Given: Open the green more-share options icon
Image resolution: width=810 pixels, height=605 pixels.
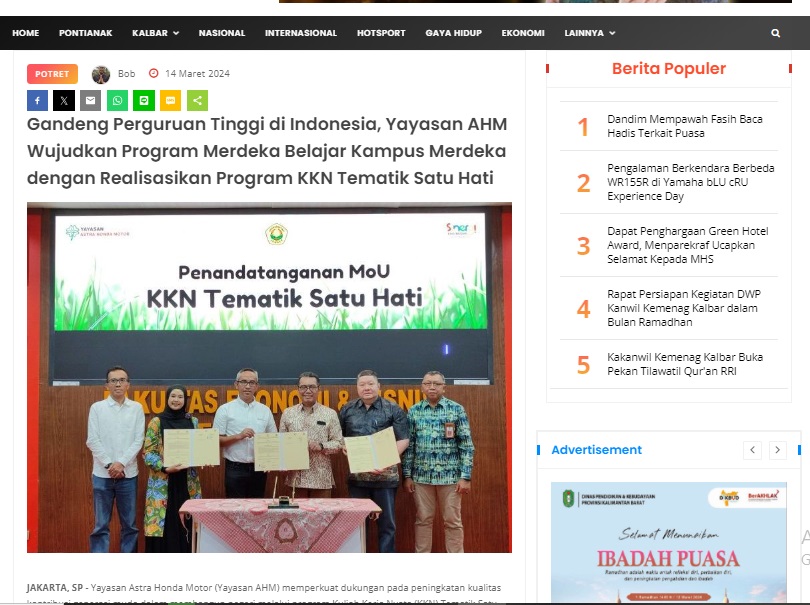Looking at the screenshot, I should 197,101.
